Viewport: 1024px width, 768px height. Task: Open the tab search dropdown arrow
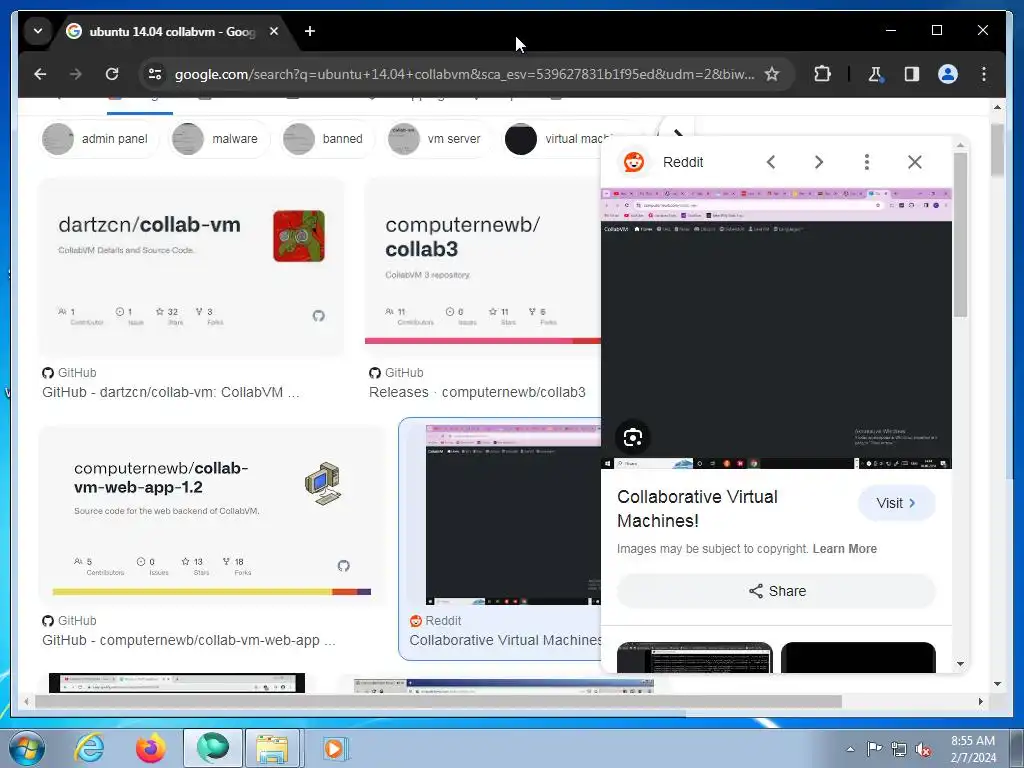[38, 31]
